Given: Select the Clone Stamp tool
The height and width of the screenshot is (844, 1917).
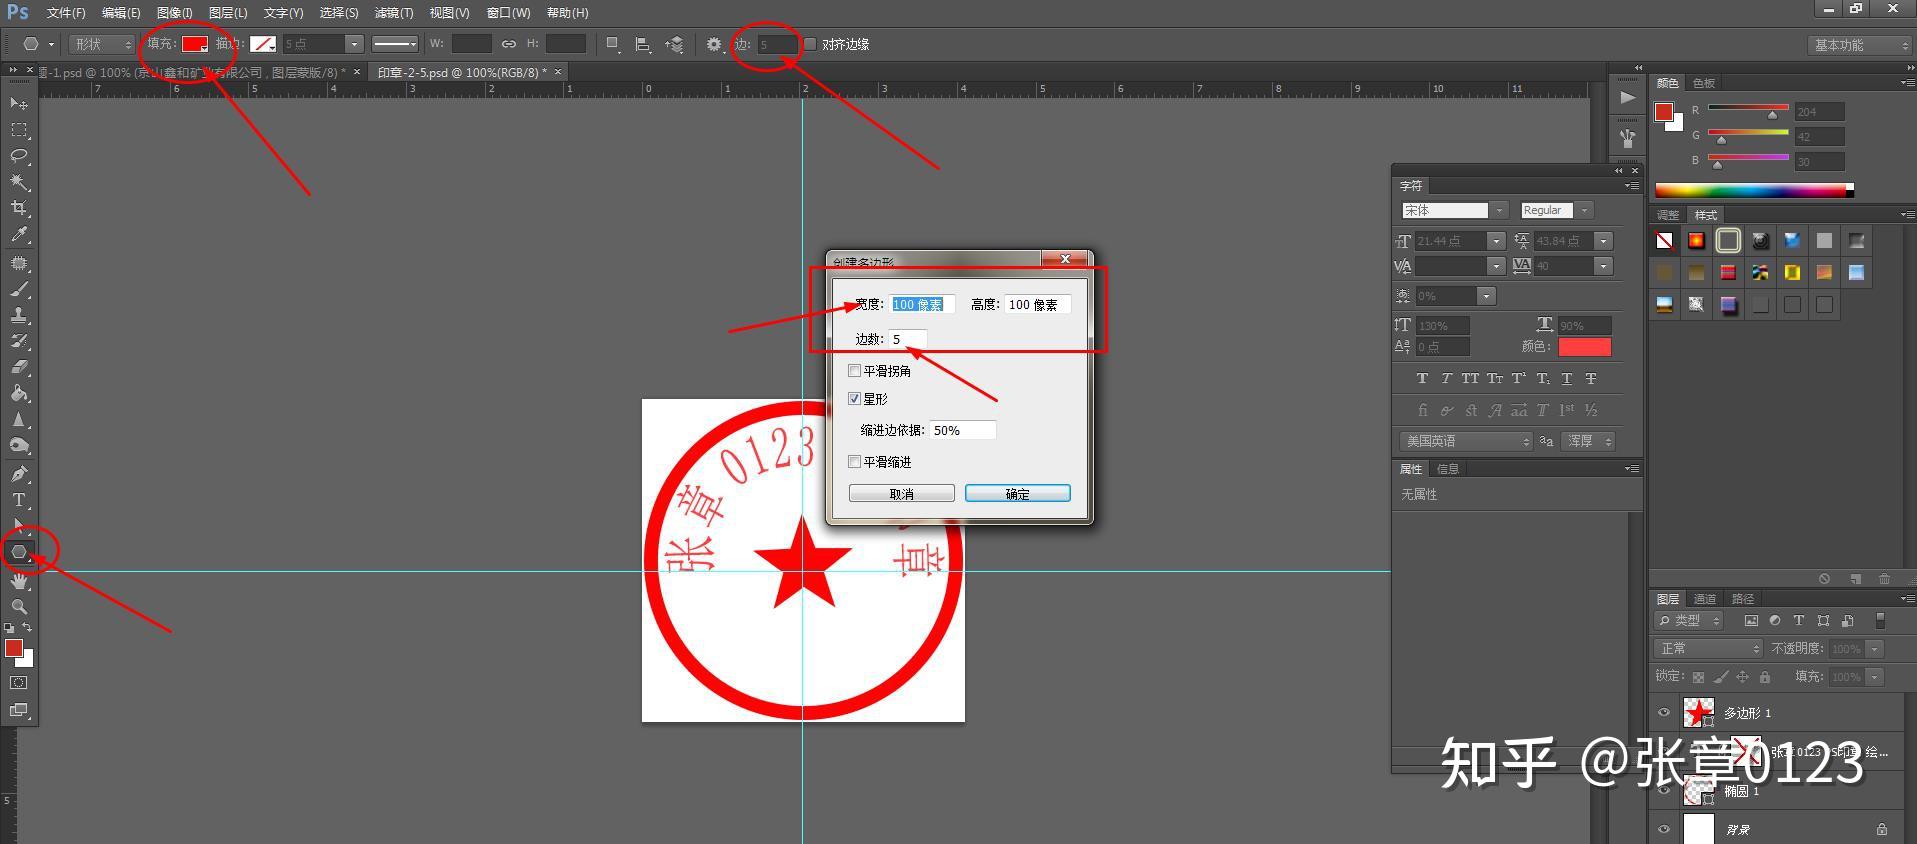Looking at the screenshot, I should click(x=19, y=315).
